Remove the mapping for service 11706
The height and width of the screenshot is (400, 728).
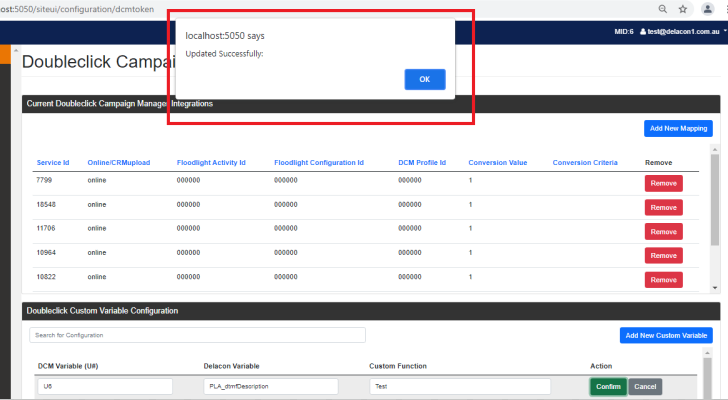[x=663, y=232]
